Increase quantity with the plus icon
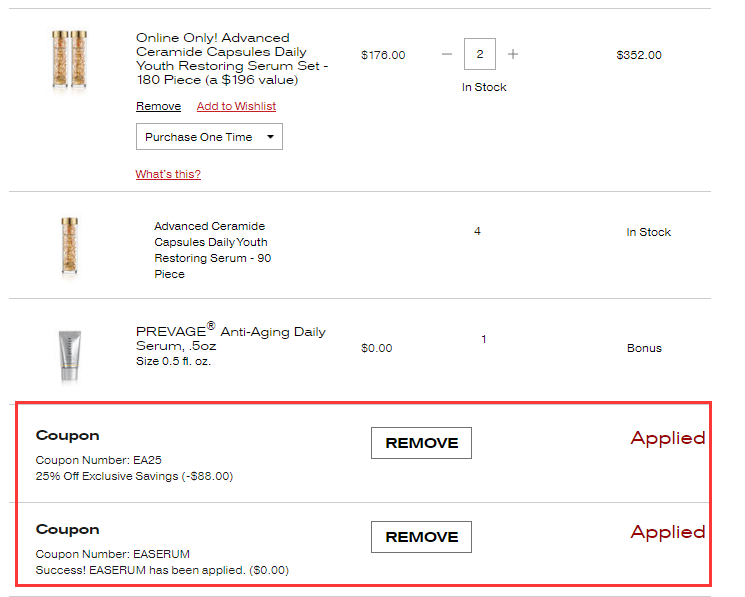745x597 pixels. pyautogui.click(x=513, y=54)
